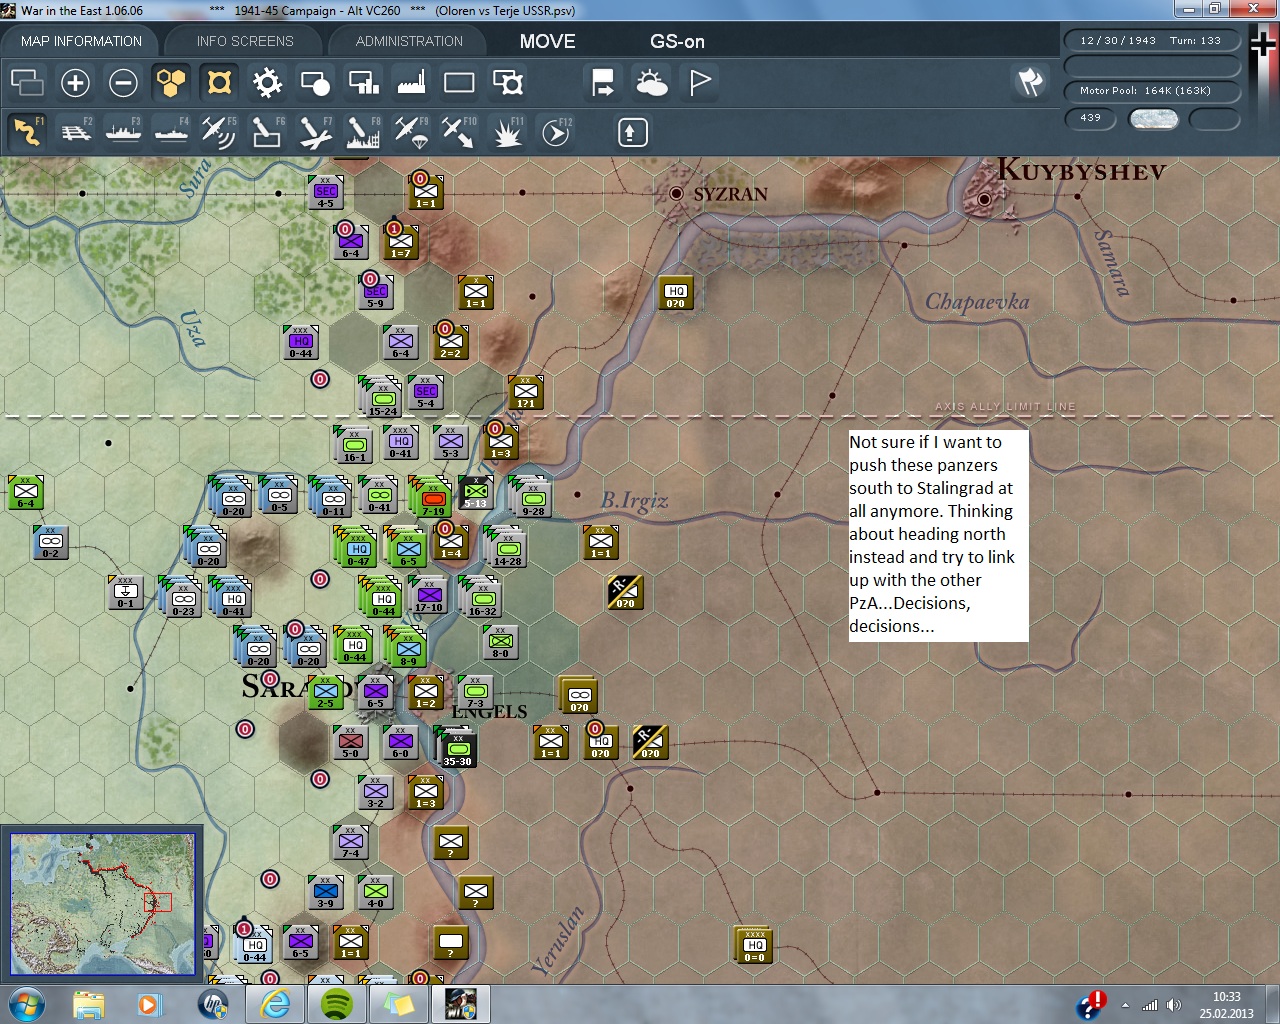Select the 16-32 unit counter
Image resolution: width=1280 pixels, height=1024 pixels.
[482, 596]
